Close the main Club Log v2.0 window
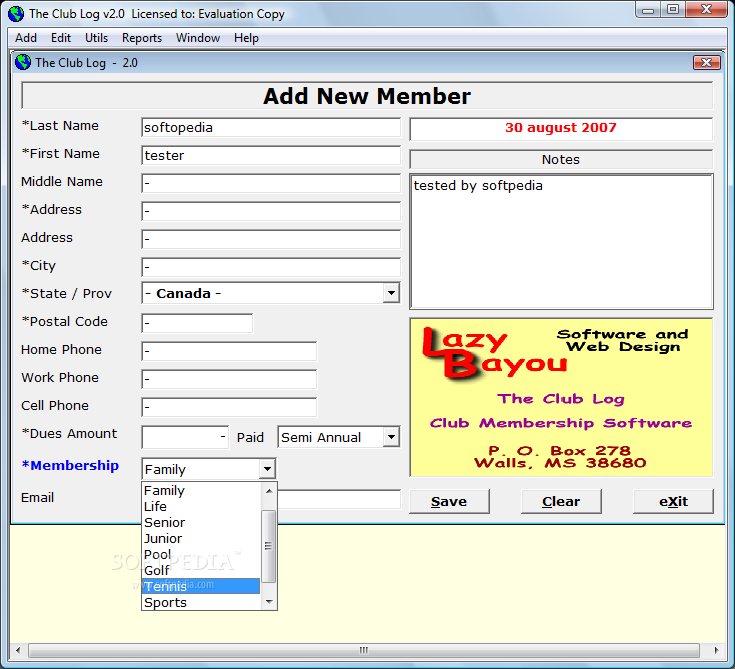The image size is (735, 669). [x=706, y=9]
